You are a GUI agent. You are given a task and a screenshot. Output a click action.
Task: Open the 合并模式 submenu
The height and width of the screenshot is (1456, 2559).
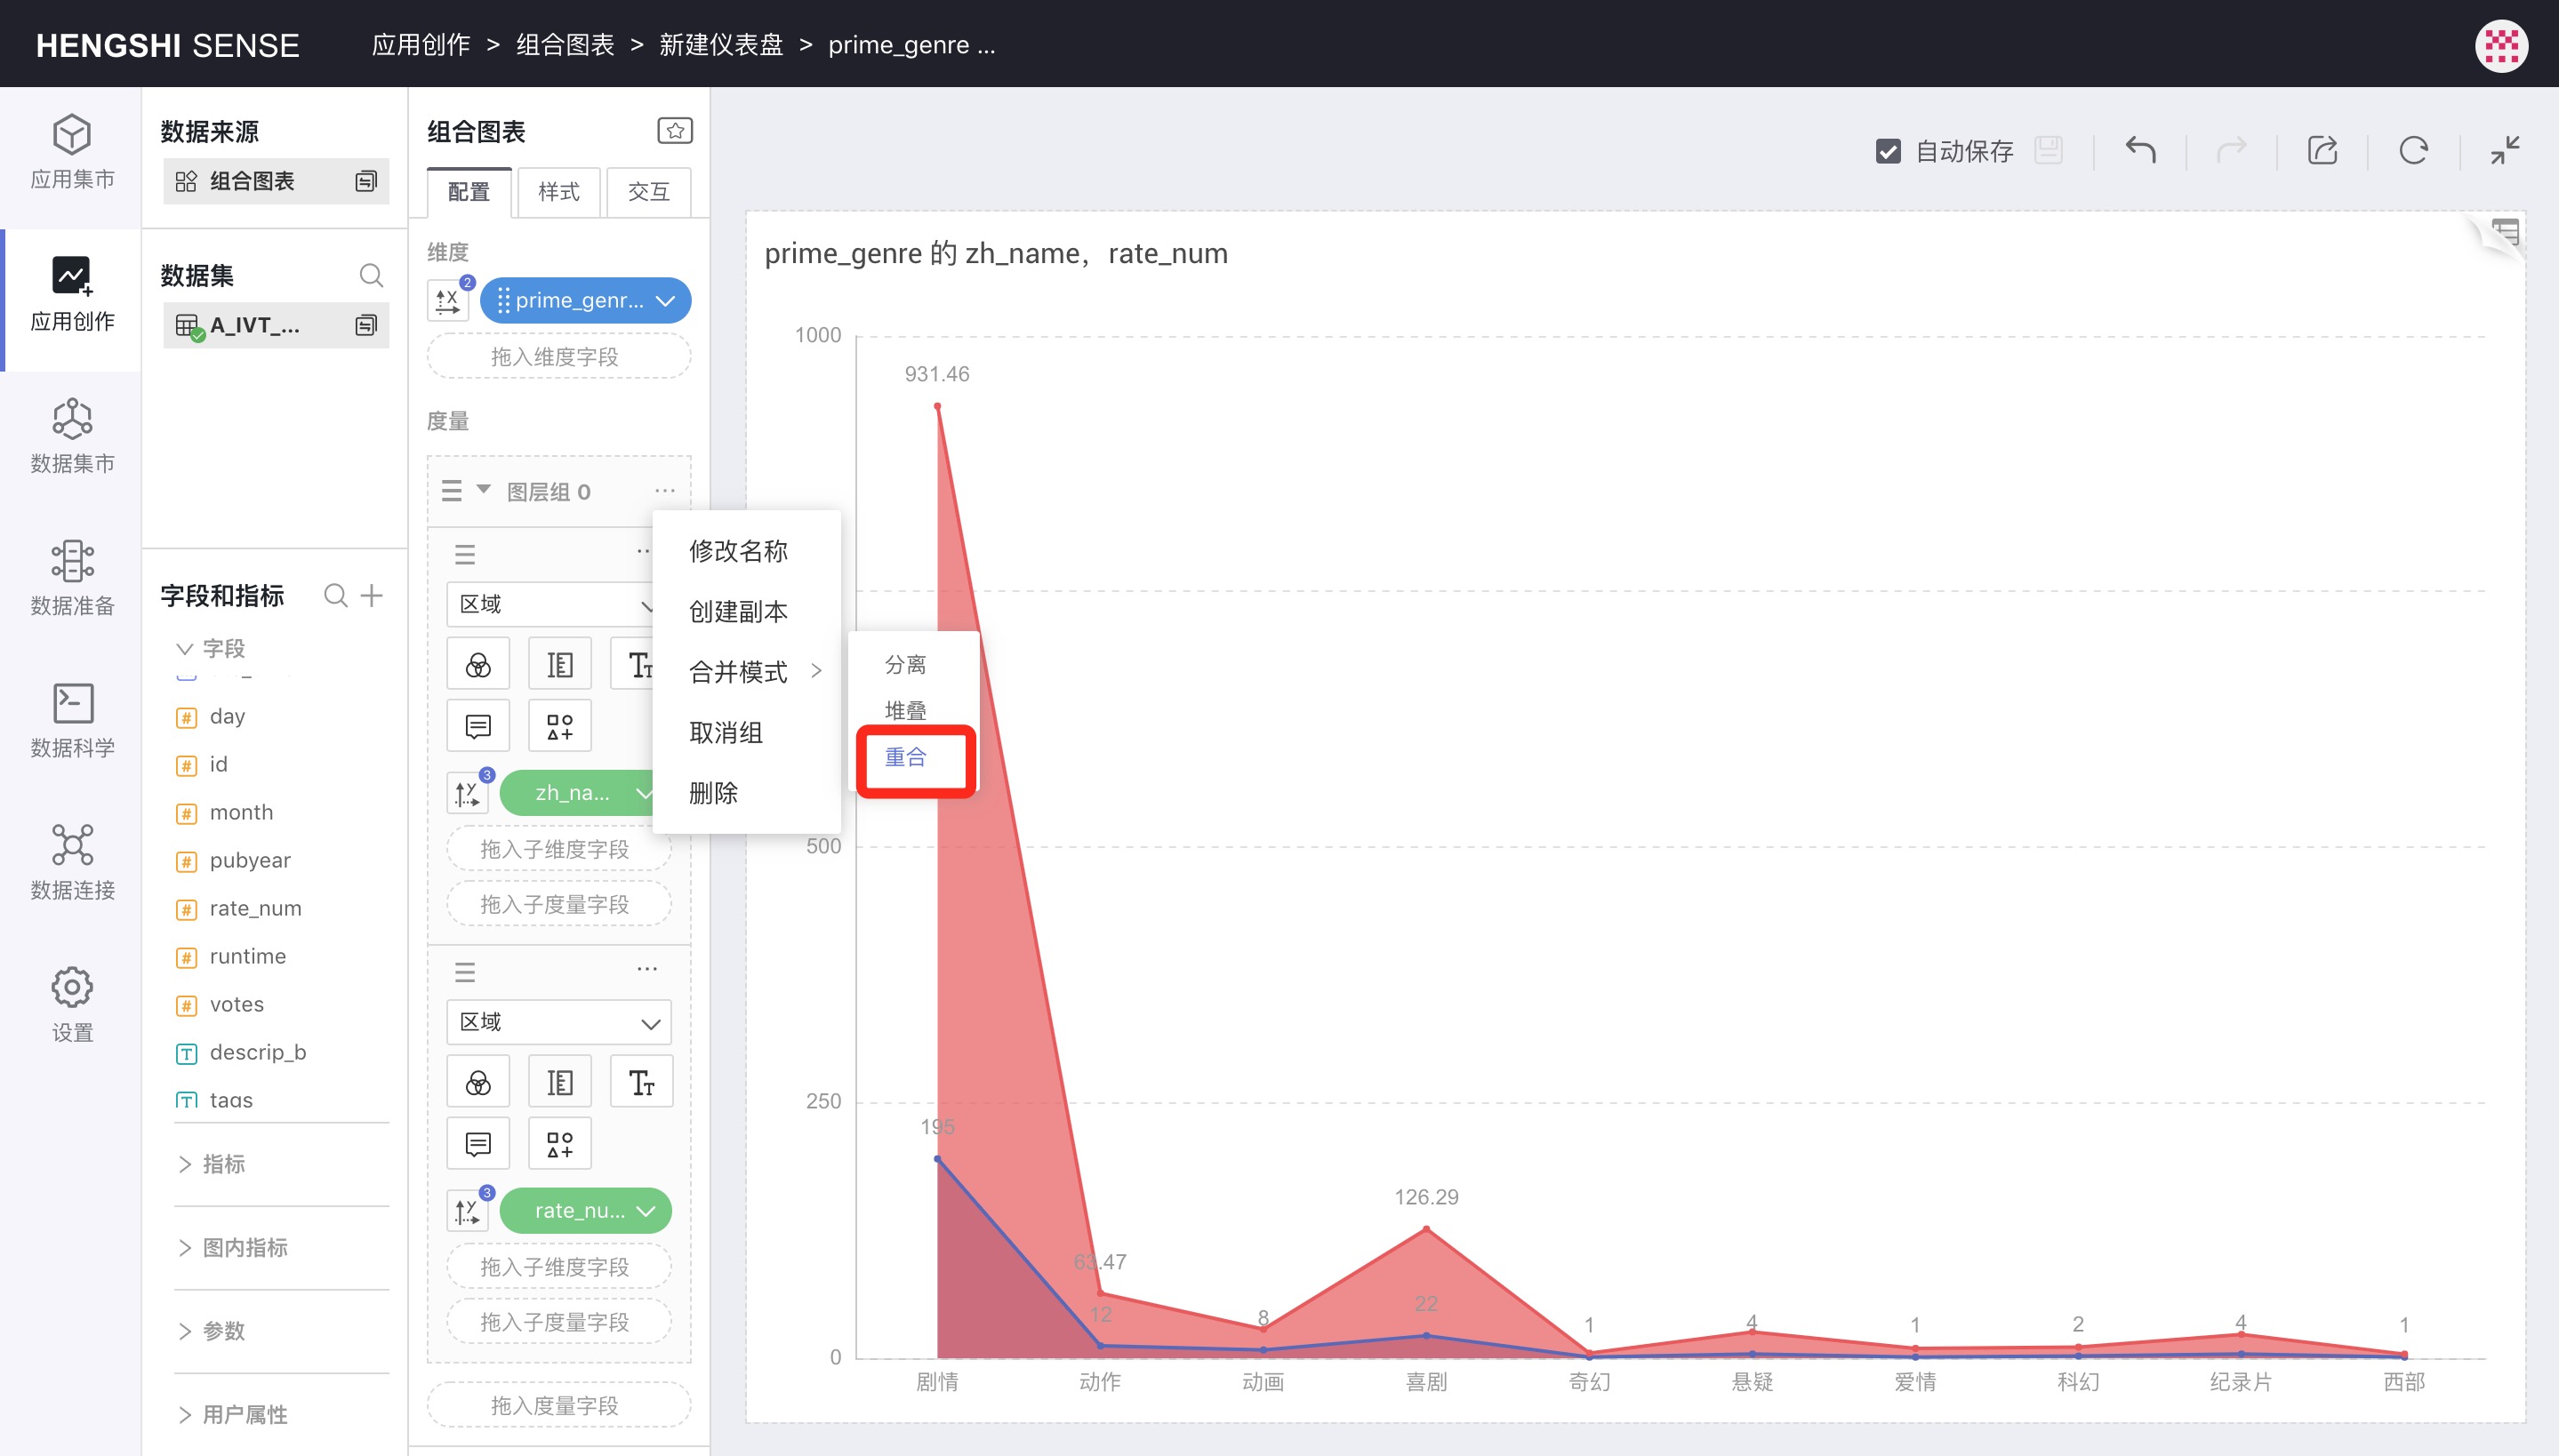[x=746, y=672]
